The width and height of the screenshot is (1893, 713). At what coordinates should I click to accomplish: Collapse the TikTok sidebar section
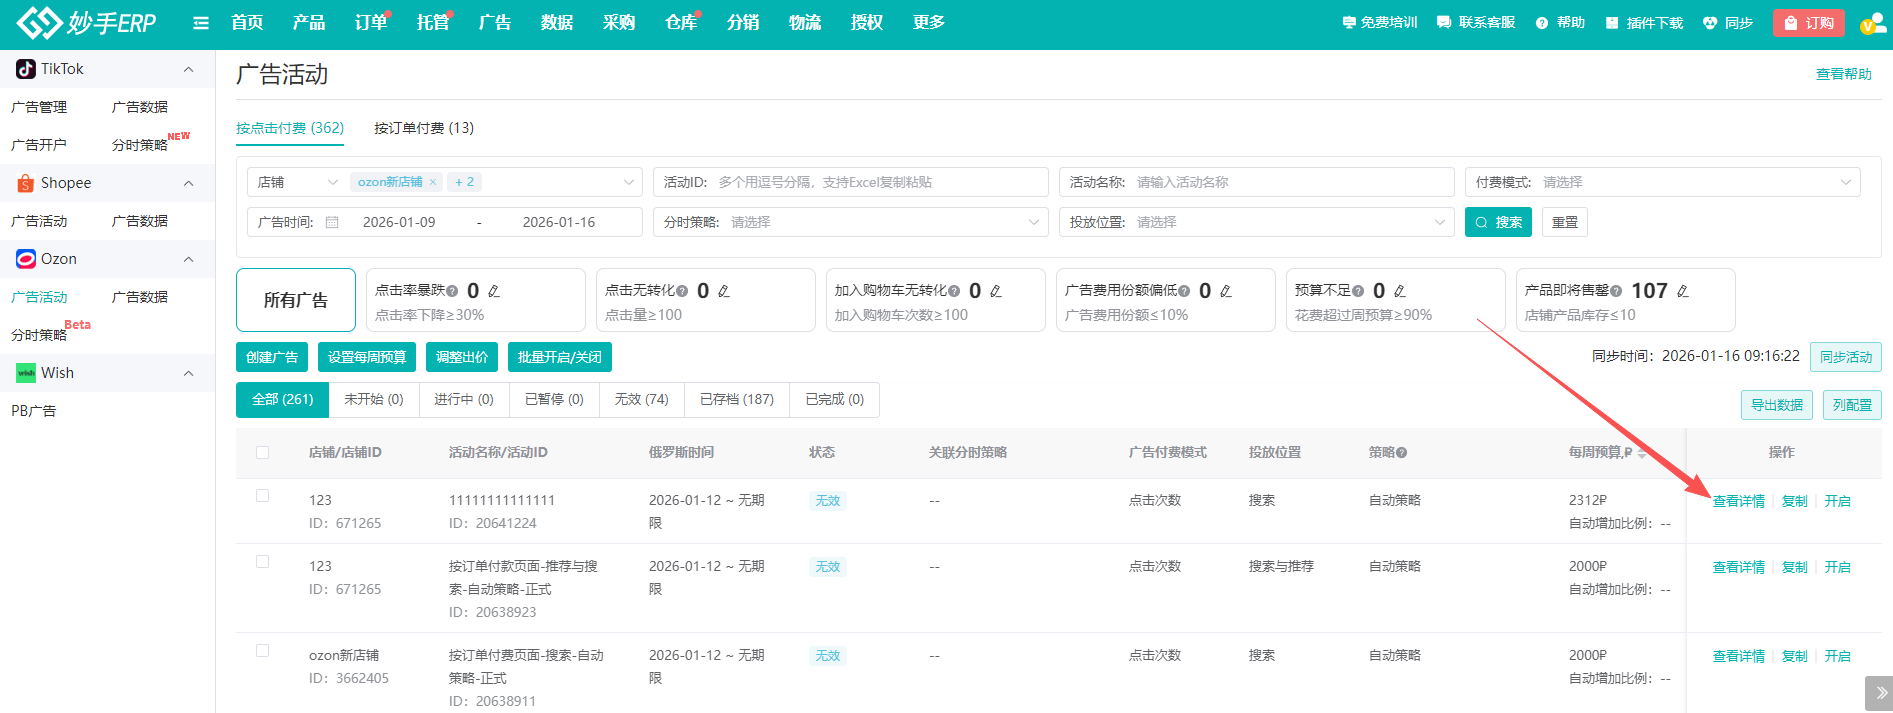[x=189, y=69]
